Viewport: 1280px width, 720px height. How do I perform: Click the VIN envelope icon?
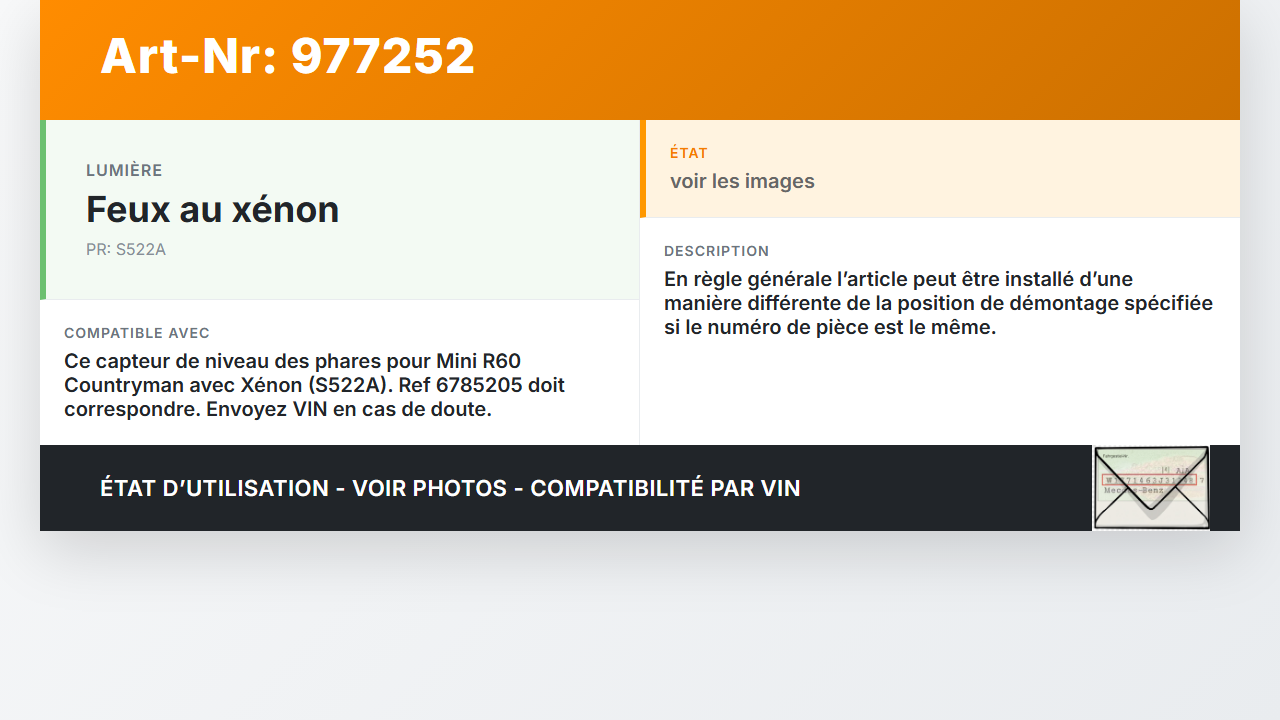(x=1151, y=488)
